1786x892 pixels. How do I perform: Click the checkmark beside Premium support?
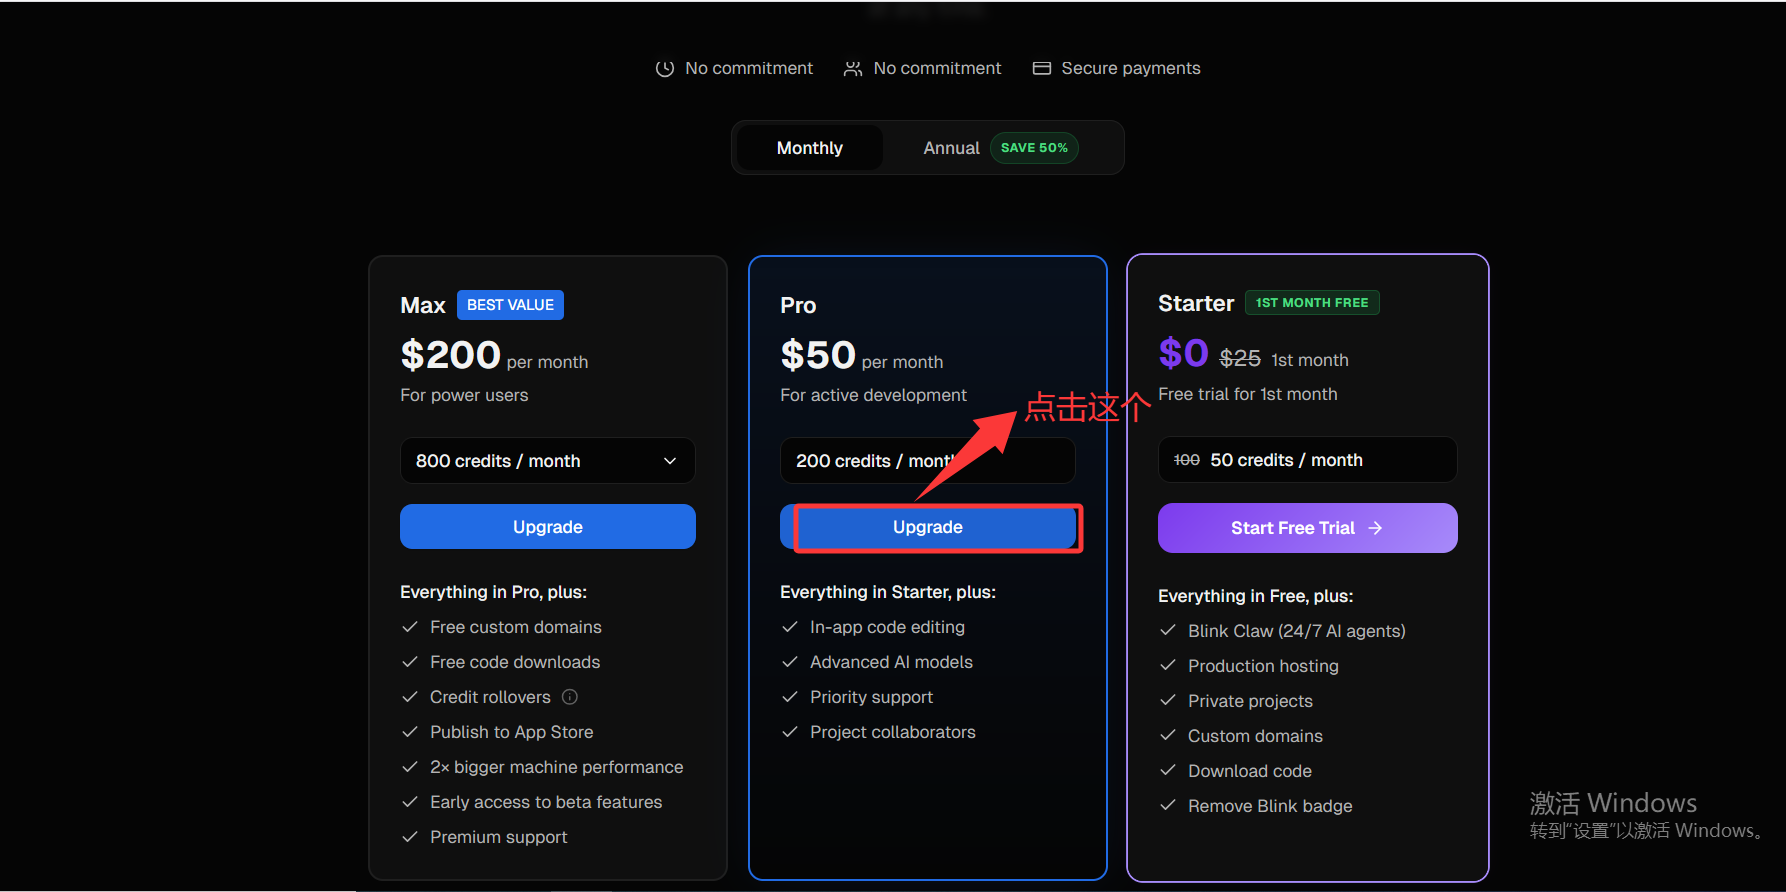point(409,837)
